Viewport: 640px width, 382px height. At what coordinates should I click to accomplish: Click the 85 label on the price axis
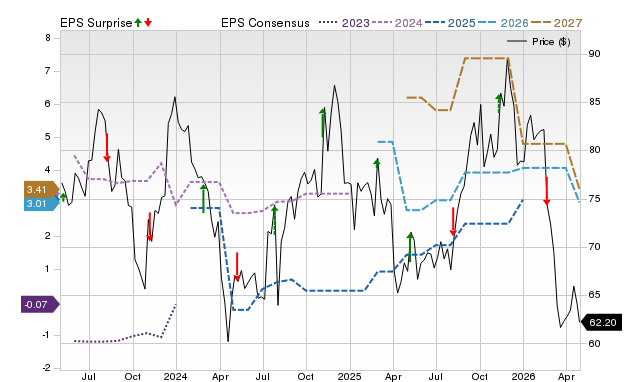click(594, 102)
